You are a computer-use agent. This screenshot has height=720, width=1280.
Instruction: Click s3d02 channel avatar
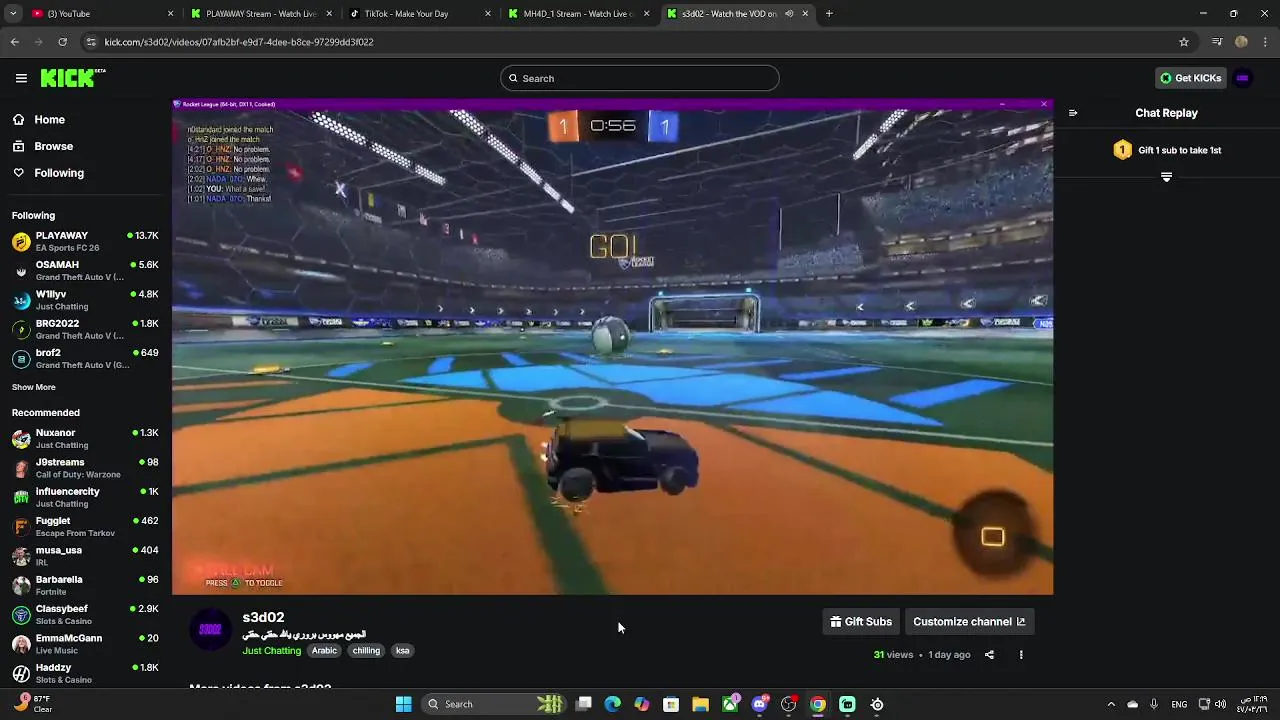pyautogui.click(x=210, y=629)
